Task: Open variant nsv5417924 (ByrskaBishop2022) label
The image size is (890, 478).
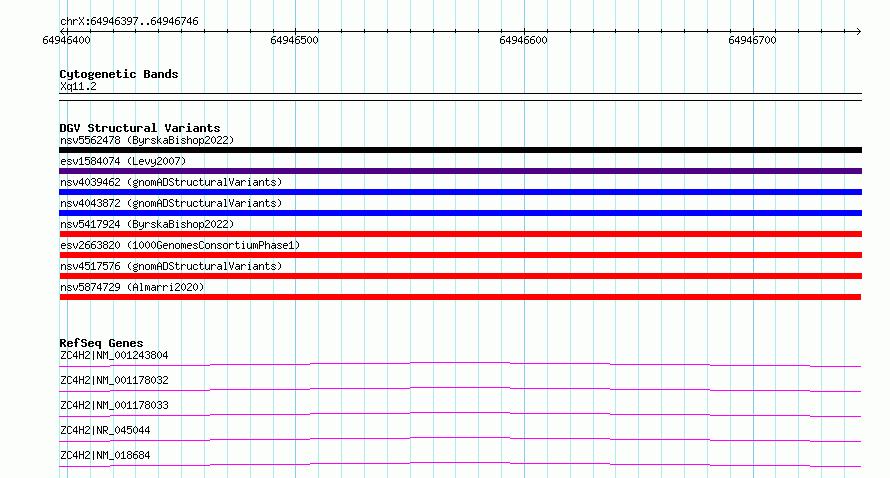Action: pyautogui.click(x=147, y=224)
